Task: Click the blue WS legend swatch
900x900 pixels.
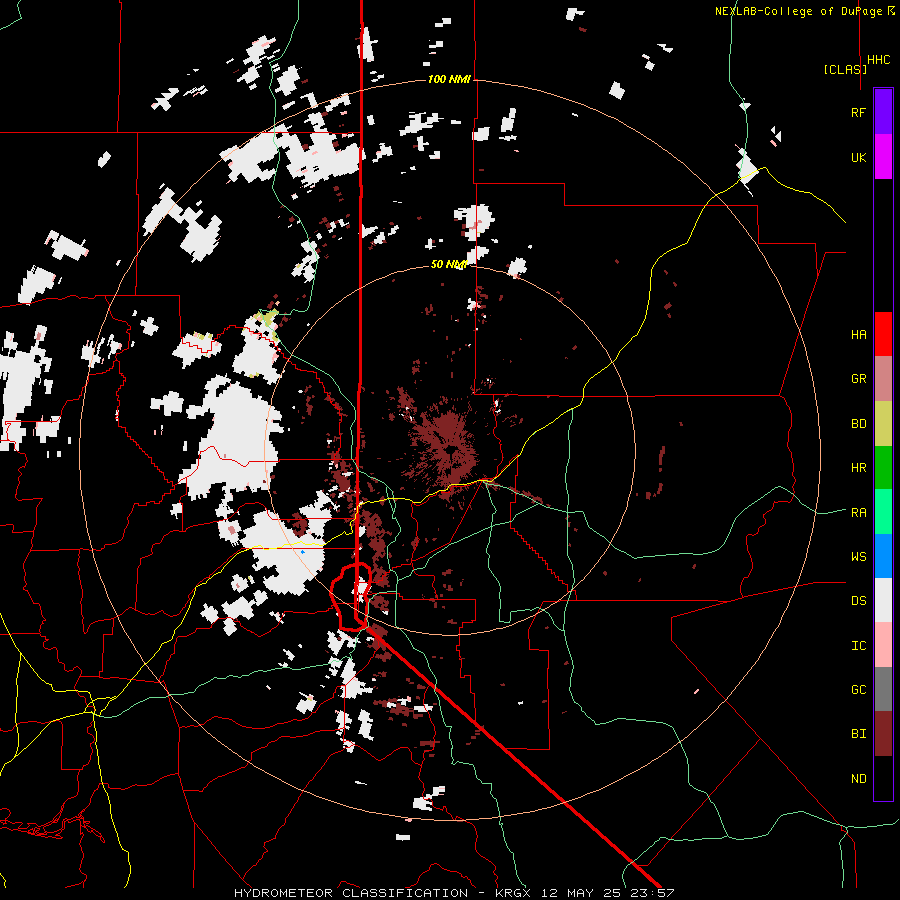Action: pyautogui.click(x=883, y=556)
